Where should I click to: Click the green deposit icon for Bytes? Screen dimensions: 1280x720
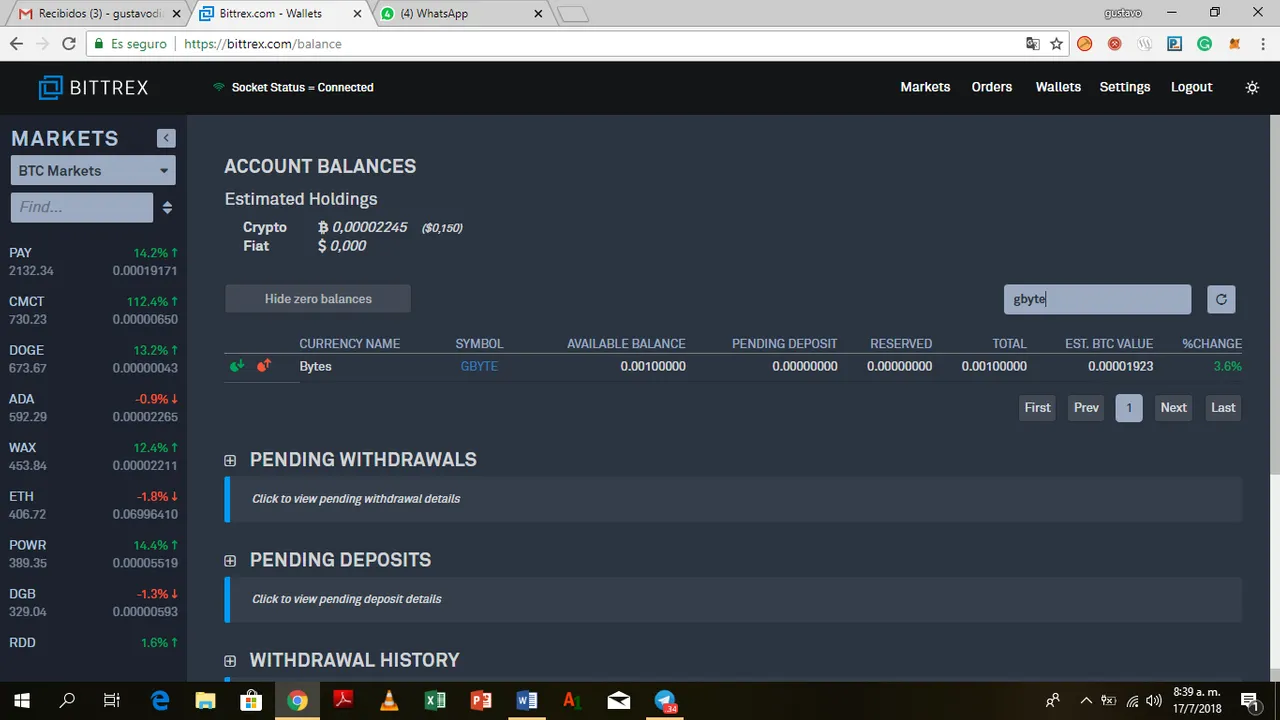tap(237, 366)
